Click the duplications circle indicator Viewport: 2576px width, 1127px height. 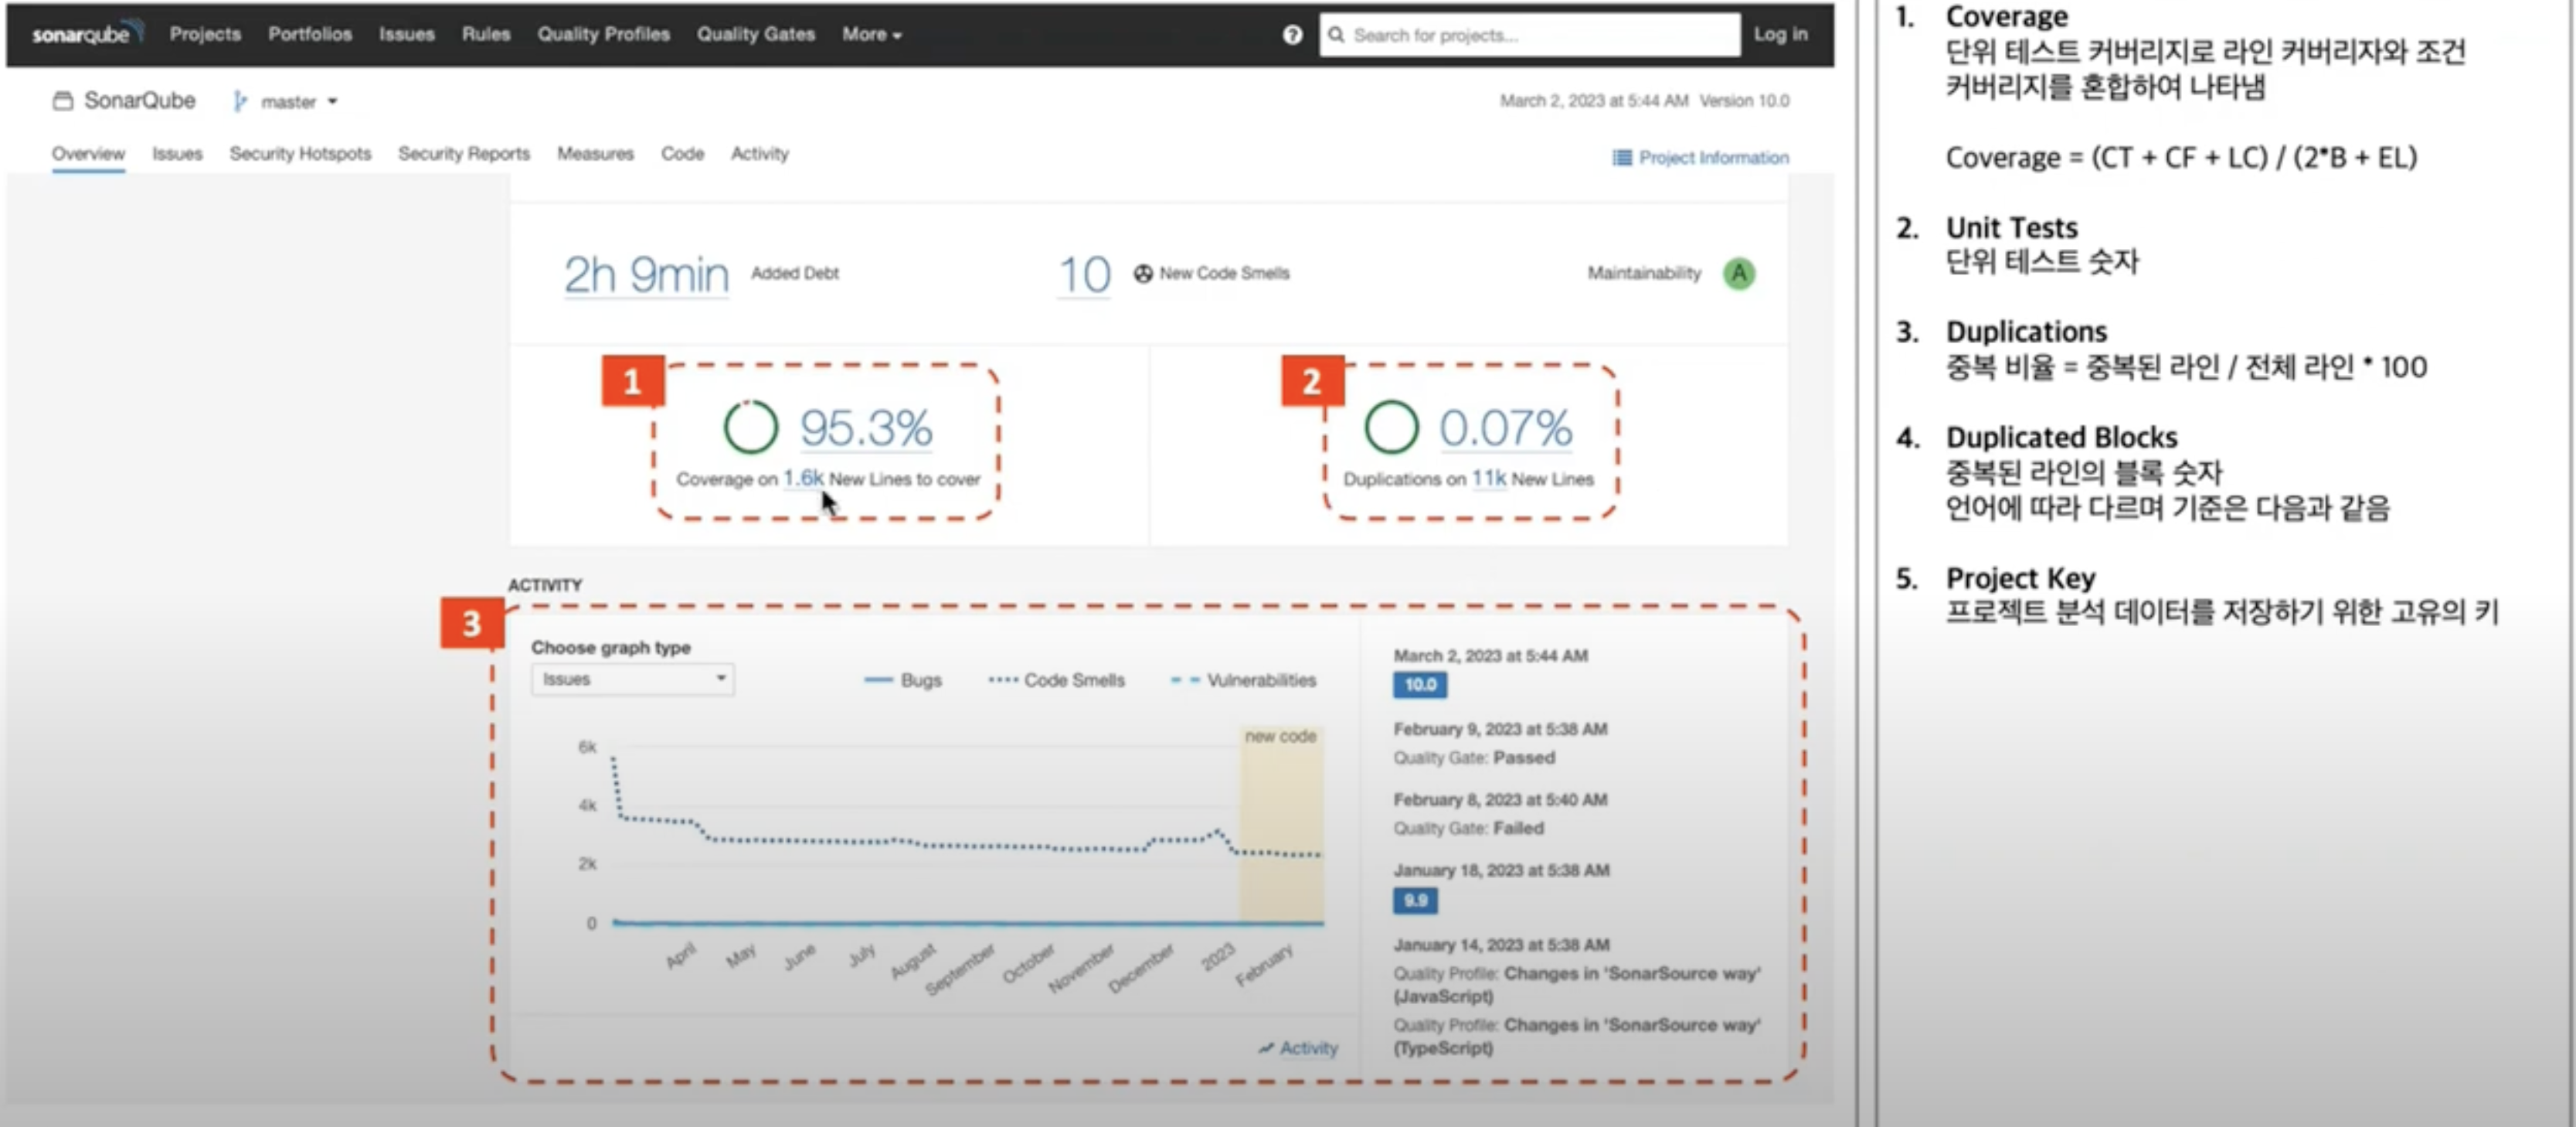[1391, 427]
